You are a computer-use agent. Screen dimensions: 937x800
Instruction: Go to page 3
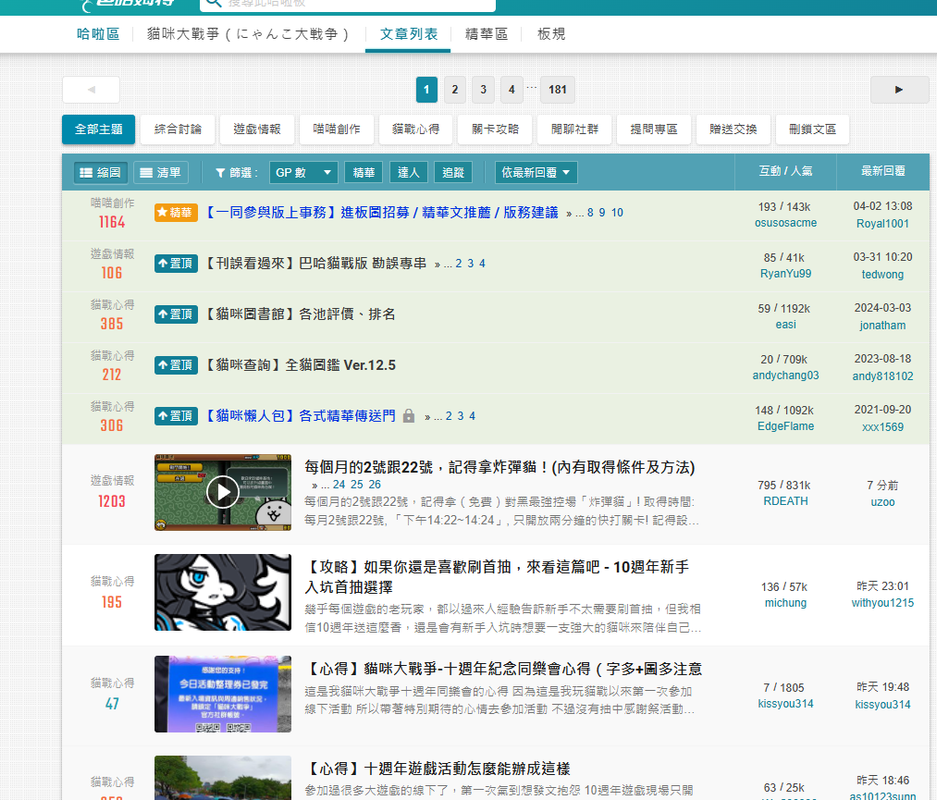(x=483, y=90)
